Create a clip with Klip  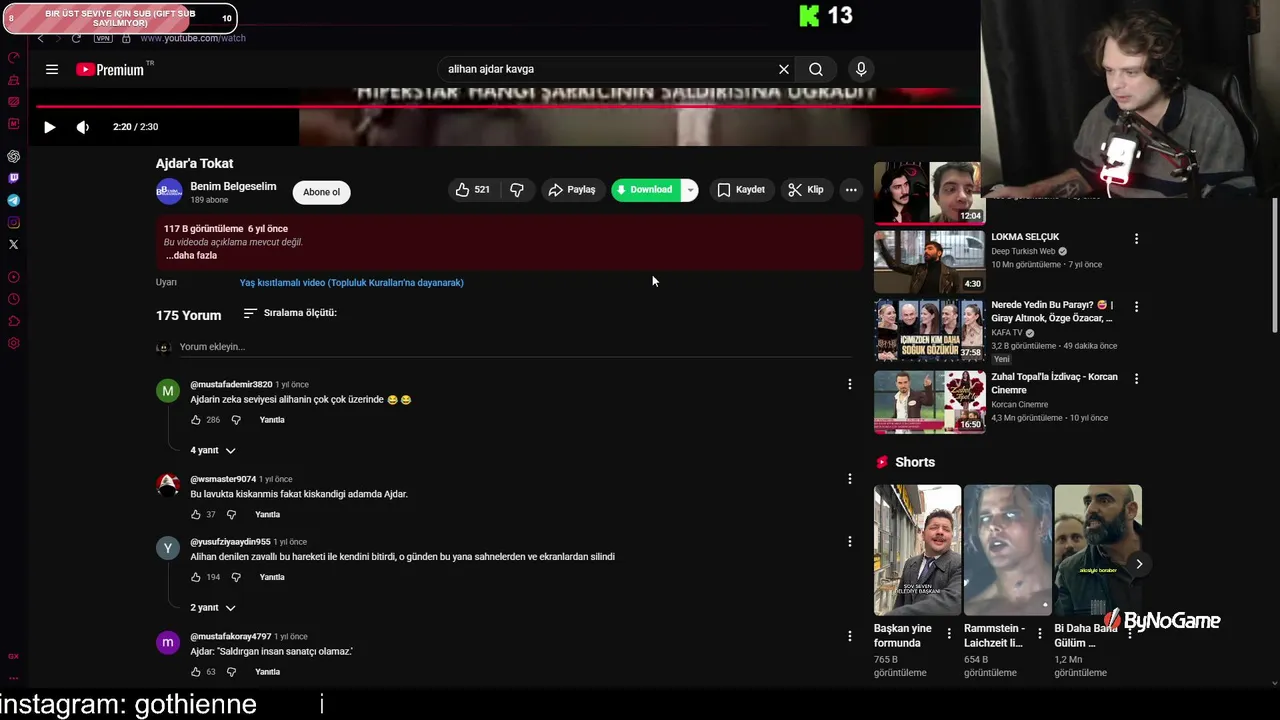806,190
